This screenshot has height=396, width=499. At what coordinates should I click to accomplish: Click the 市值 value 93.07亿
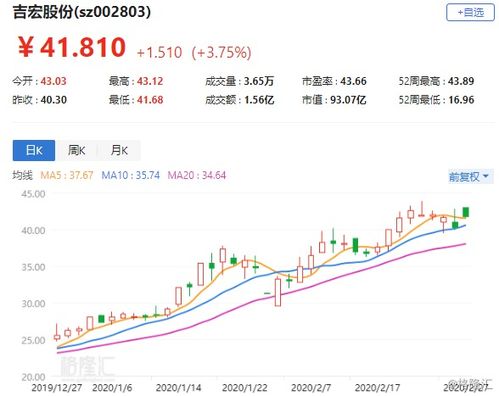tap(348, 100)
